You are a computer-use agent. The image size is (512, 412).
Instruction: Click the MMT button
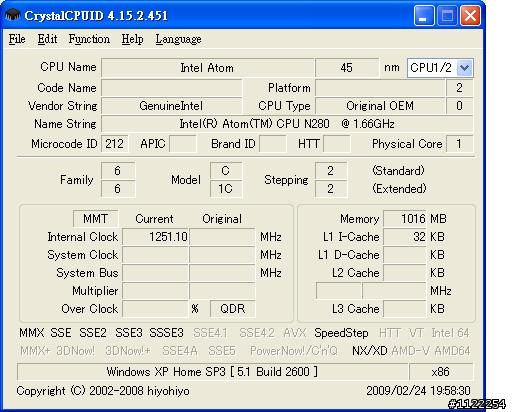(x=95, y=219)
